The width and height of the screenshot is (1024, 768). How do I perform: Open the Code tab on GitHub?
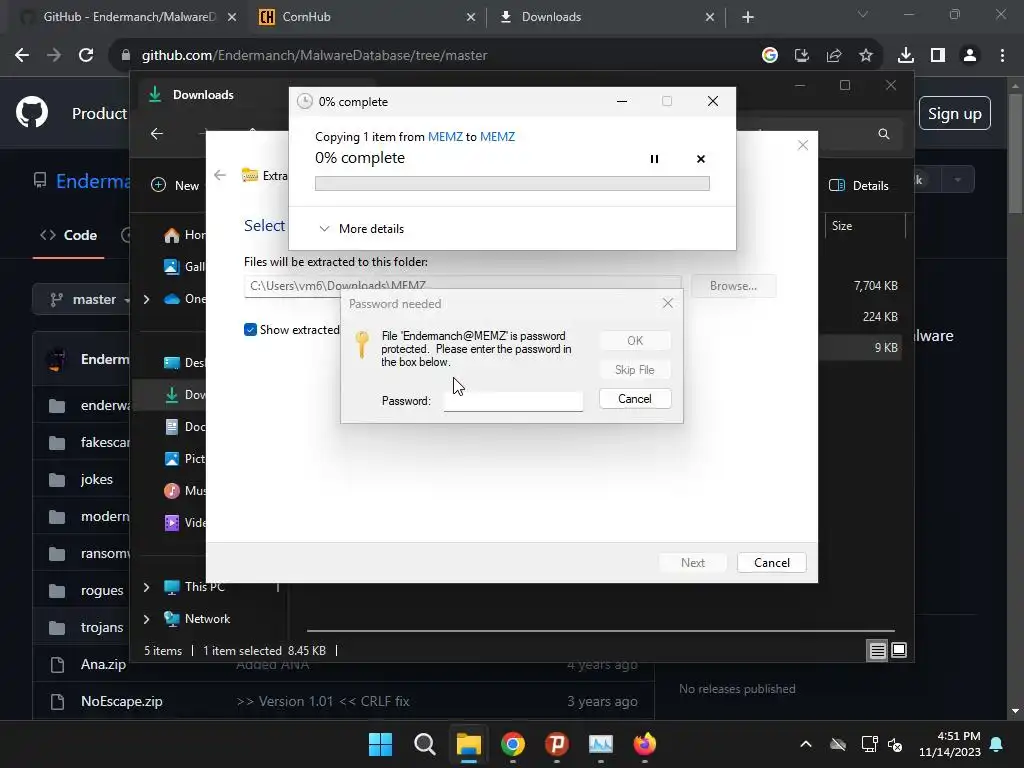click(69, 235)
